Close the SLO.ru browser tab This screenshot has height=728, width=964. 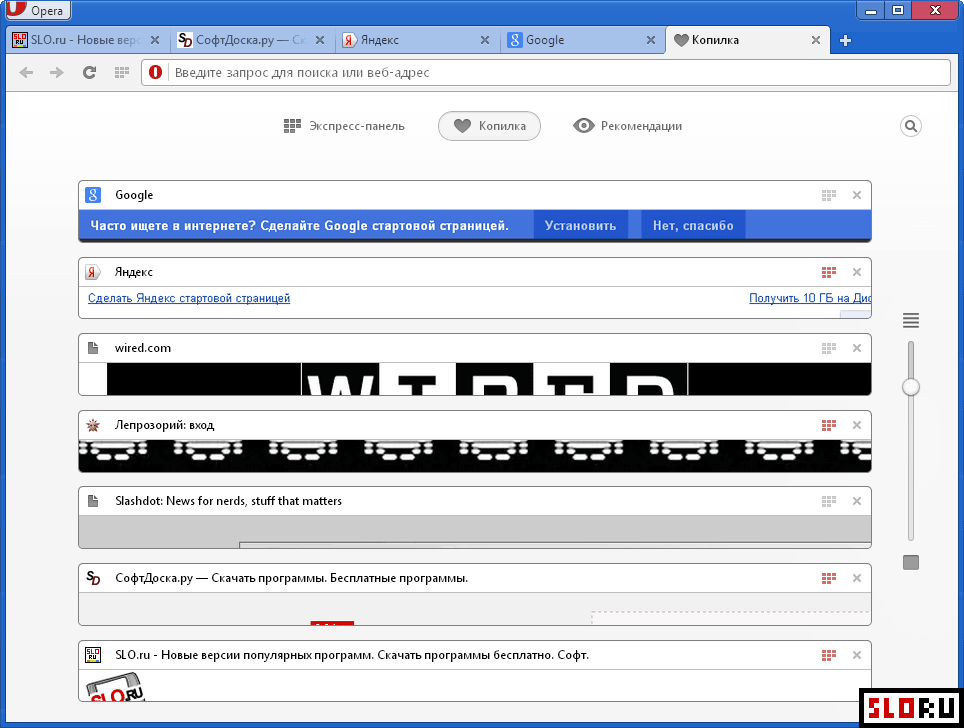point(155,40)
